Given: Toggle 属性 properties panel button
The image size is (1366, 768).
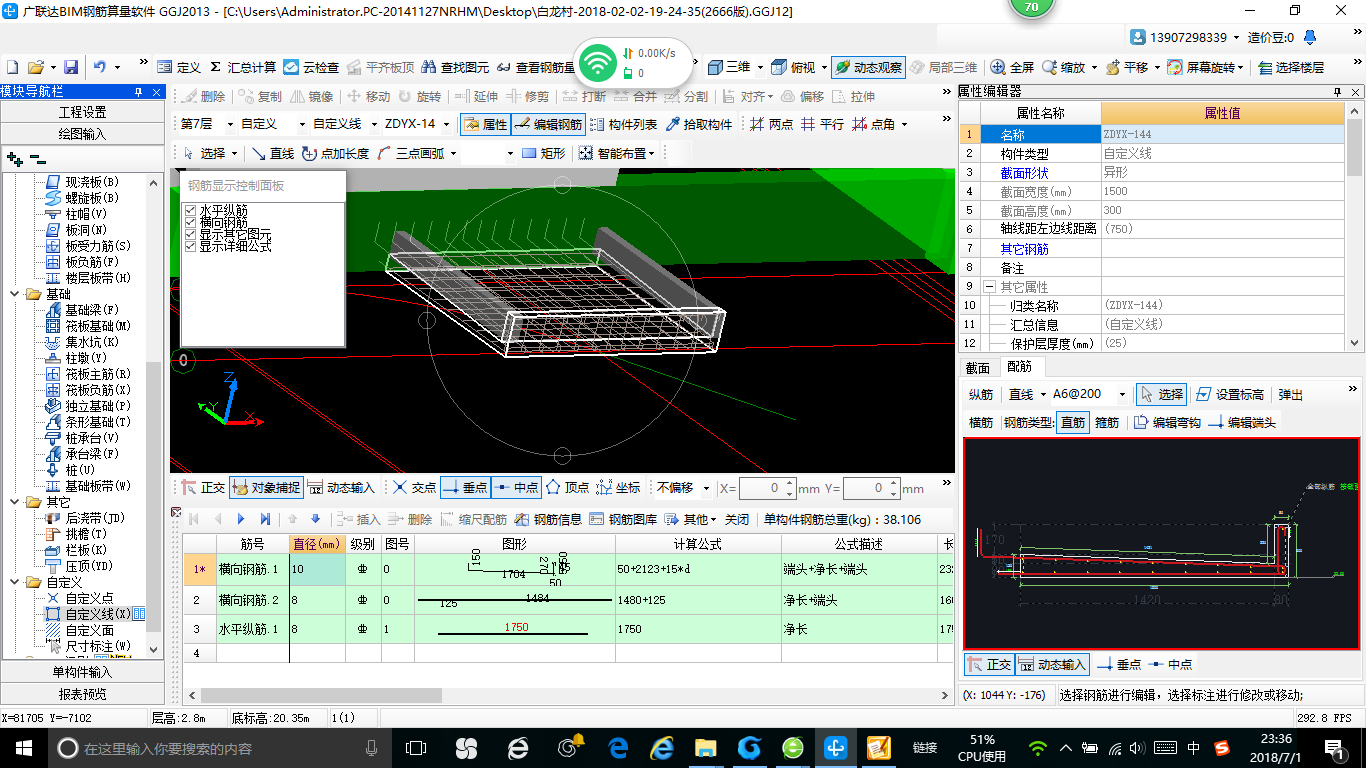Looking at the screenshot, I should coord(485,124).
